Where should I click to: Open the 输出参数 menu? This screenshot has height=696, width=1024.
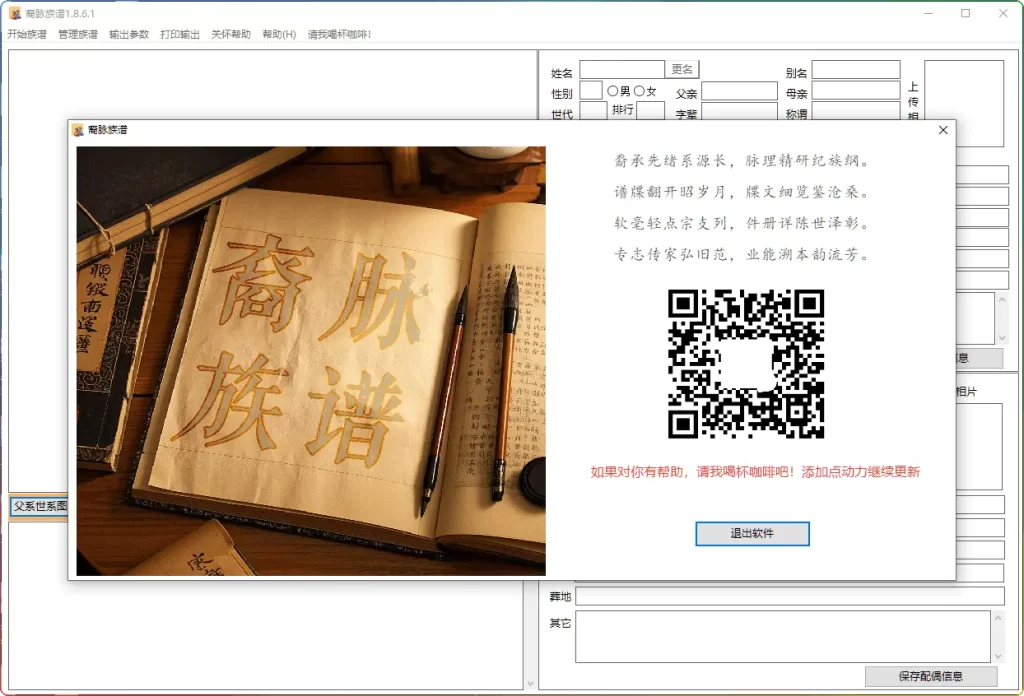[129, 34]
